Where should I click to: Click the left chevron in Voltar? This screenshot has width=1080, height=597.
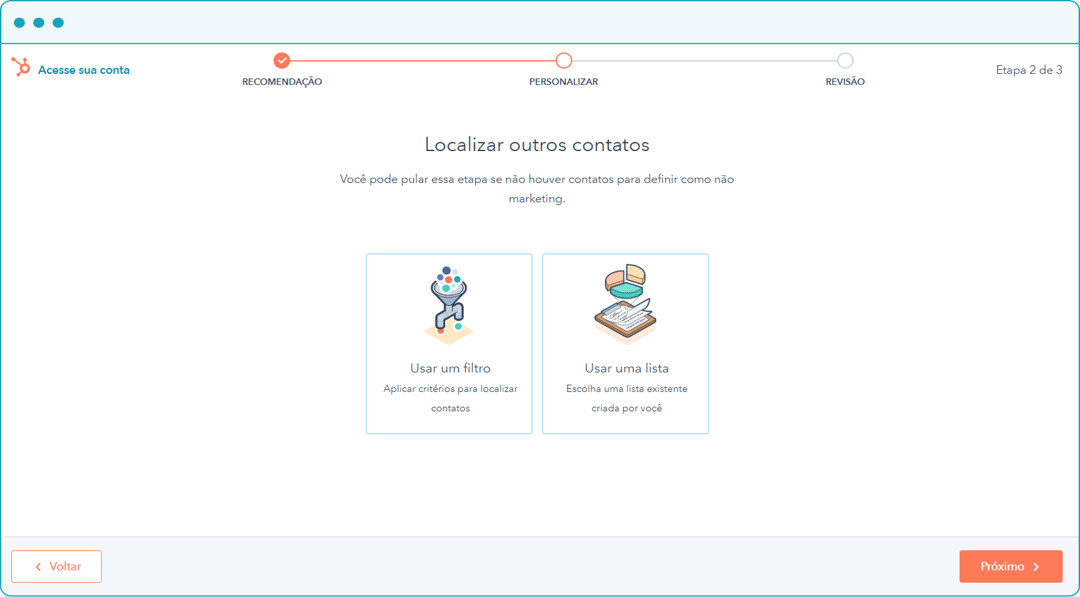pyautogui.click(x=38, y=567)
